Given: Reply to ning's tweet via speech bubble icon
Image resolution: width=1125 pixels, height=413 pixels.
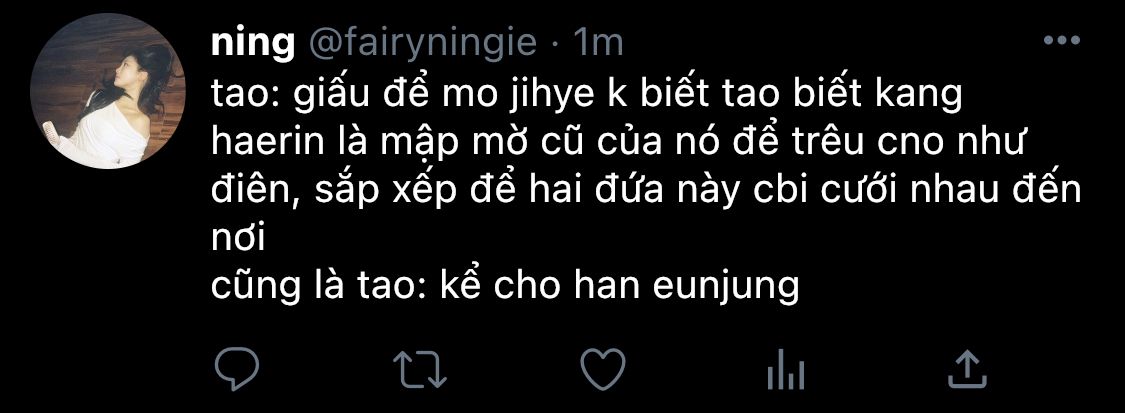Looking at the screenshot, I should [x=236, y=371].
